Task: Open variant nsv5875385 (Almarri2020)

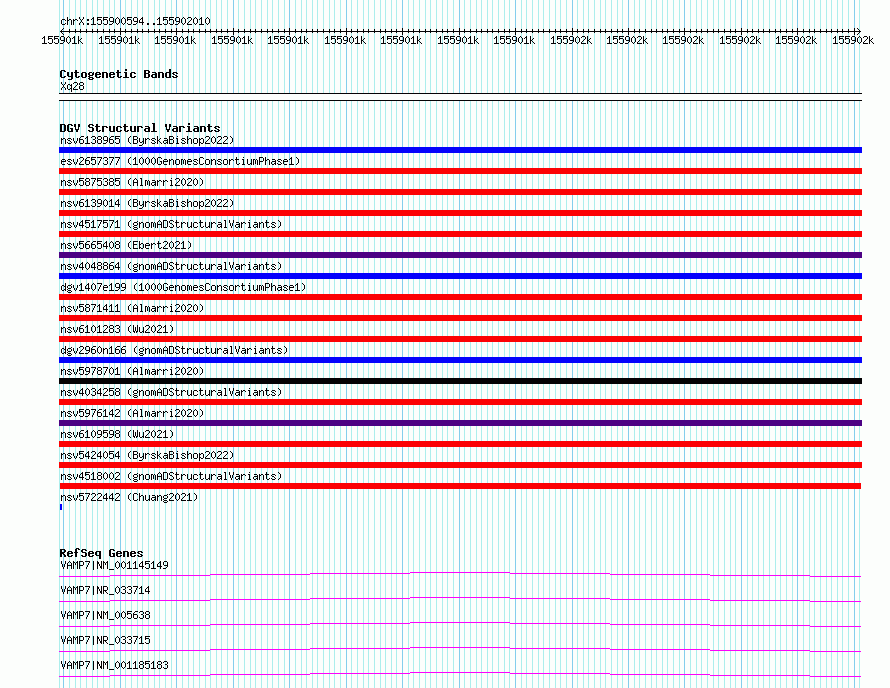Action: 132,182
